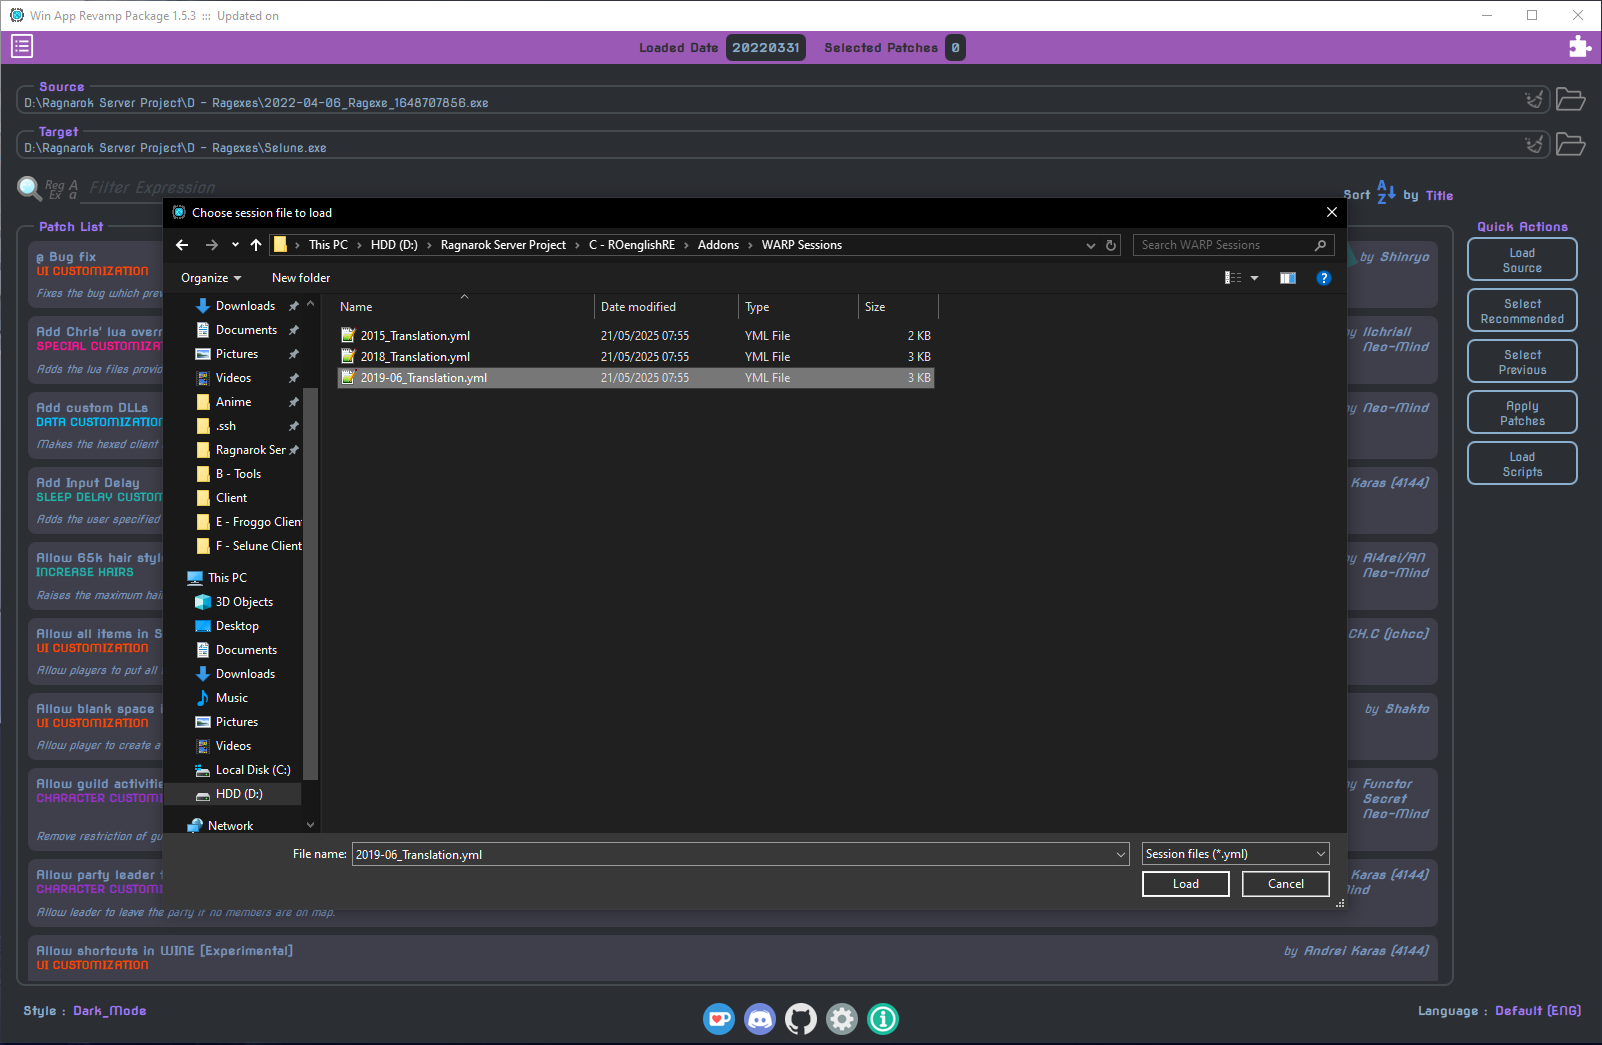Change the Dark_Mode style setting
This screenshot has width=1602, height=1045.
[110, 1011]
